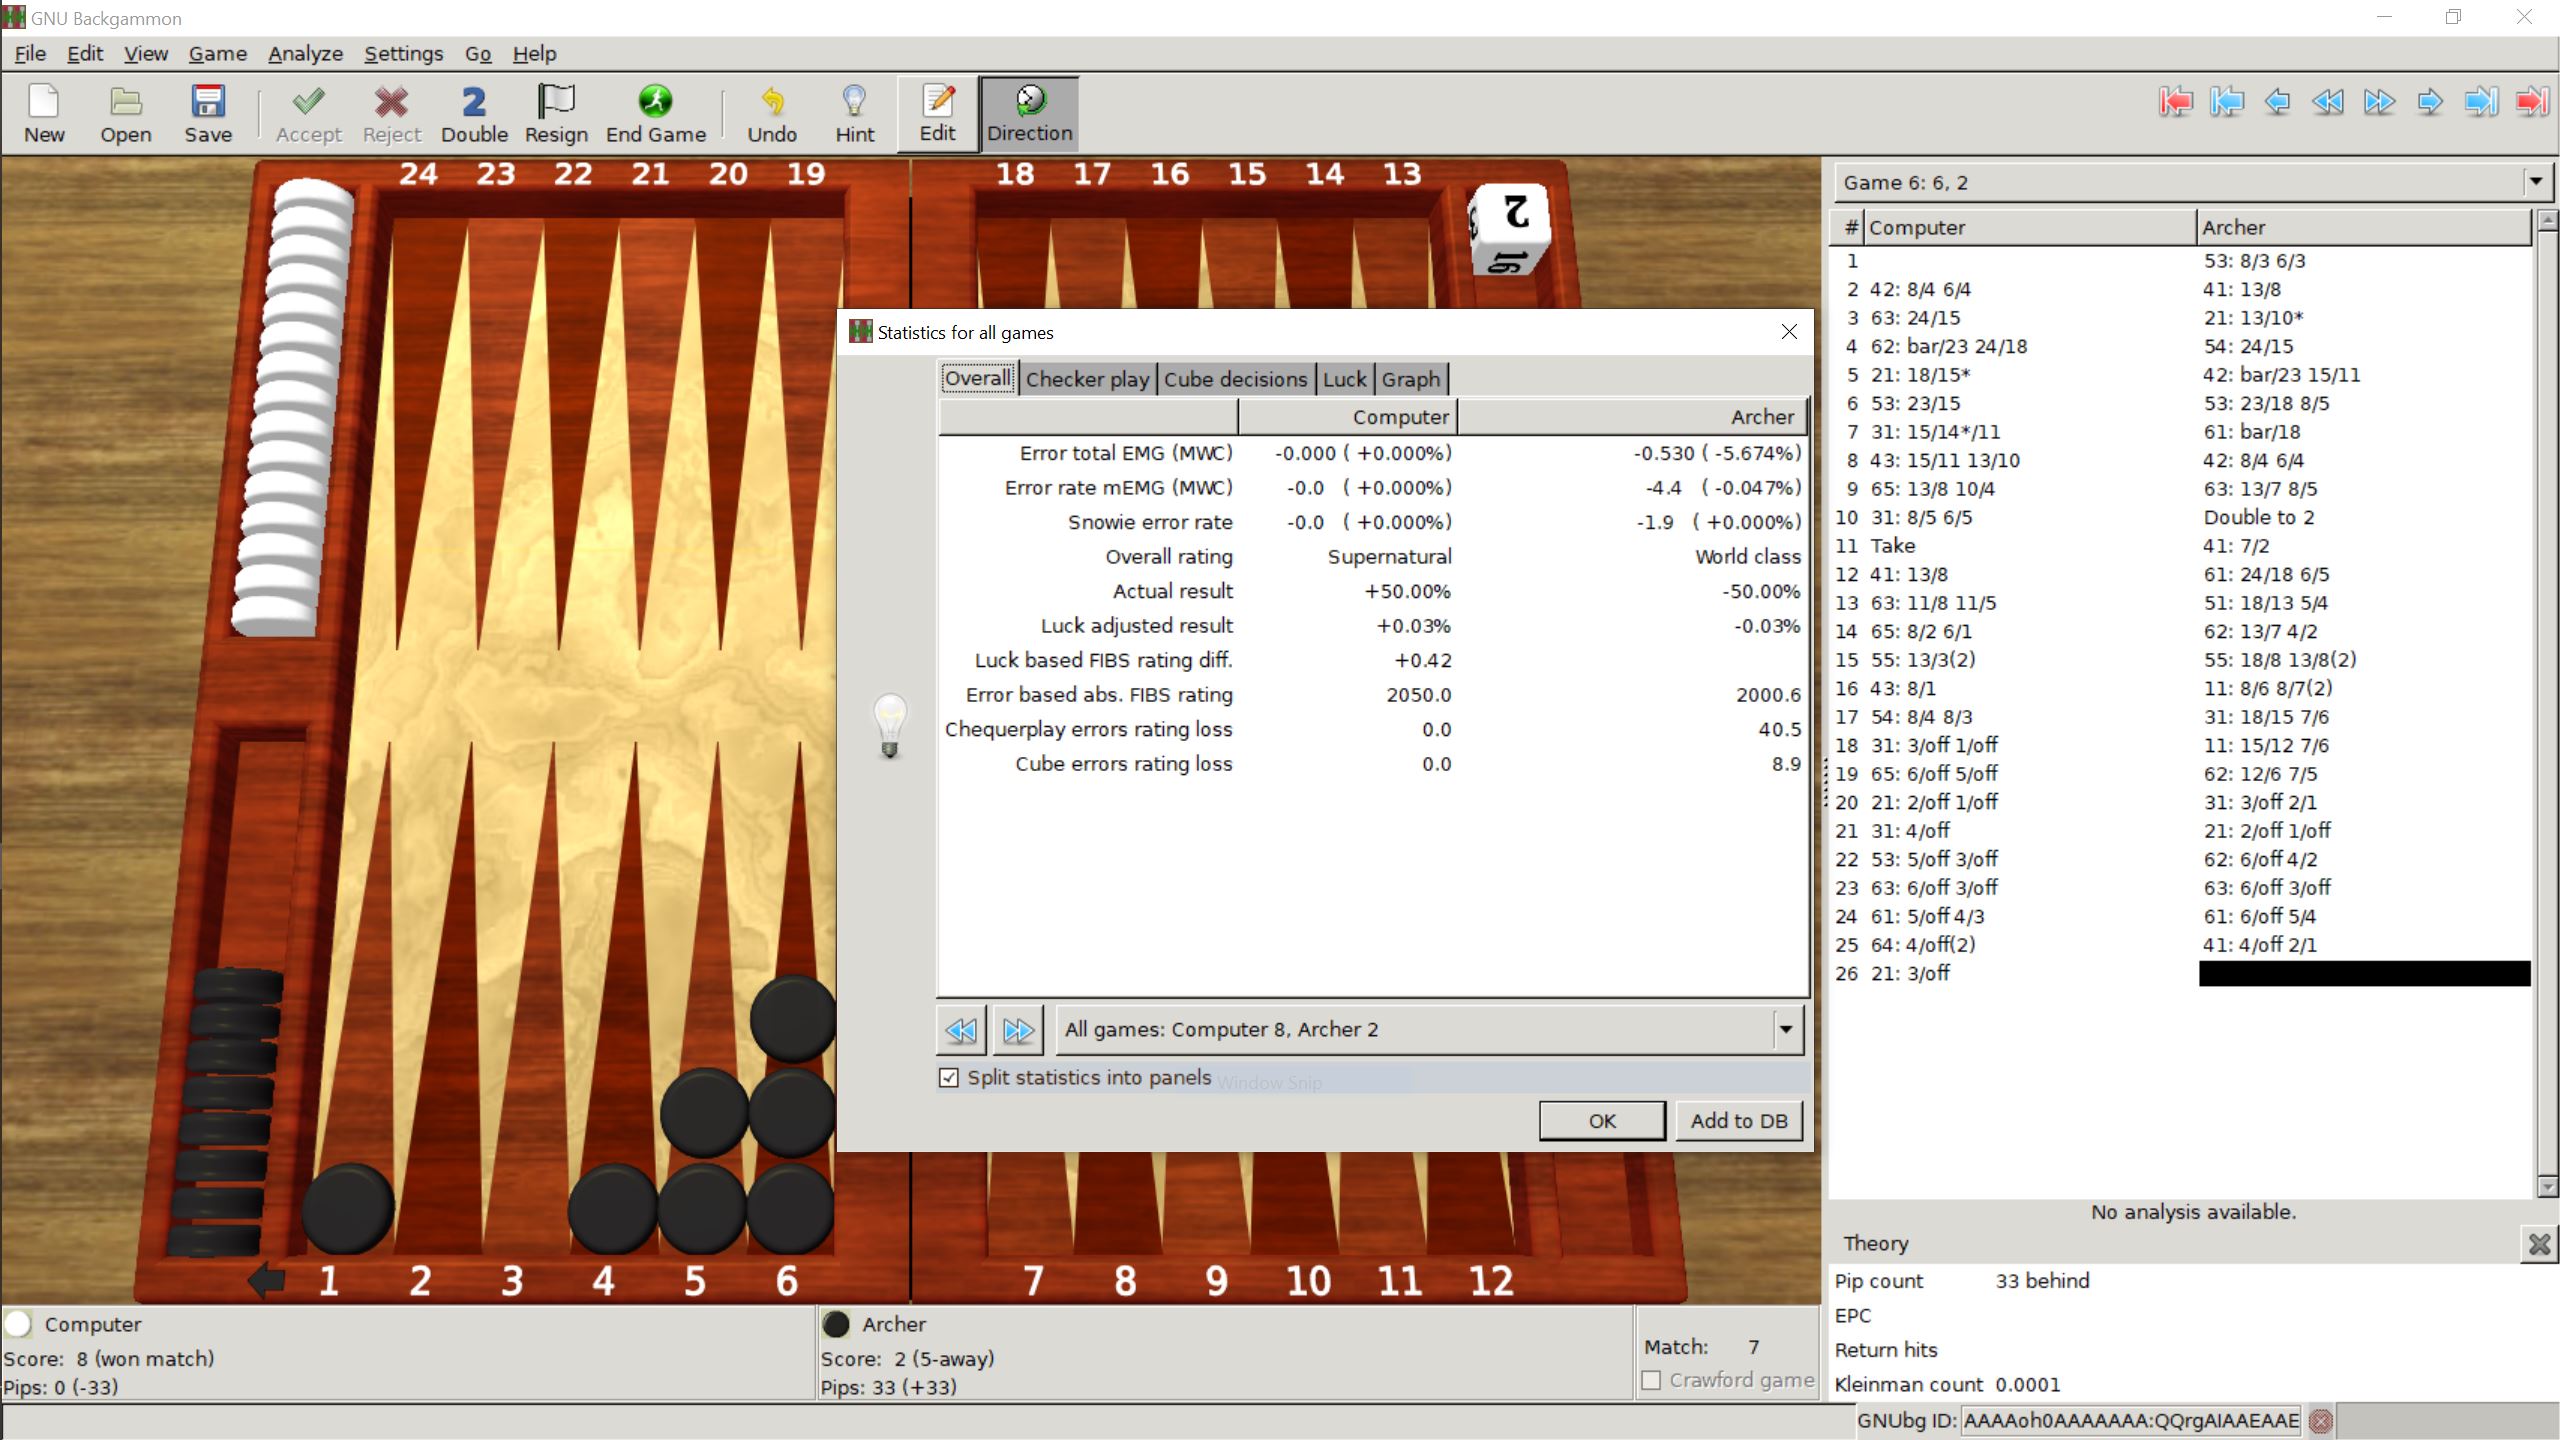Uncheck Split statistics into panels
The width and height of the screenshot is (2560, 1440).
coord(949,1078)
